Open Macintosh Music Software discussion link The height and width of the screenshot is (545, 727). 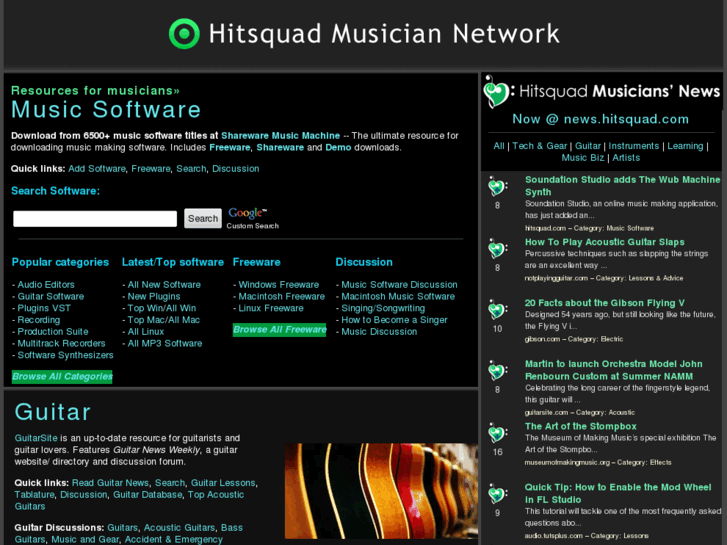coord(398,296)
